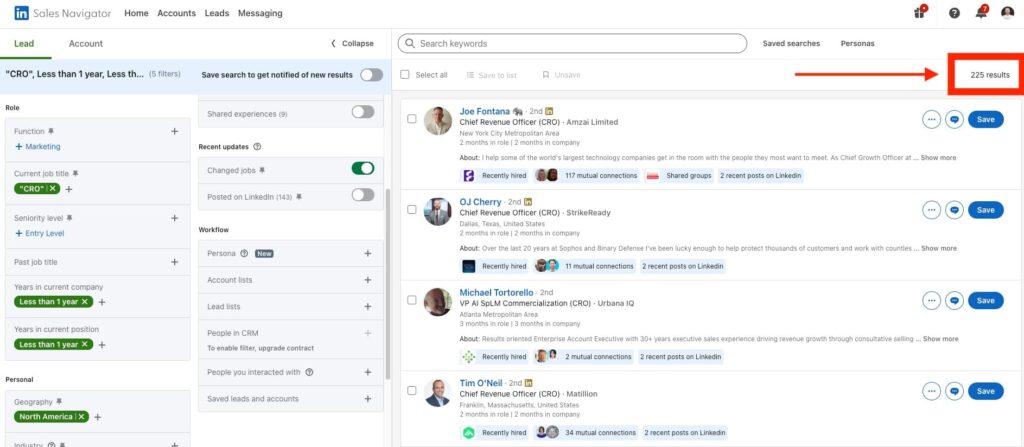This screenshot has width=1024, height=447.
Task: Select Joe Fontana's checkbox
Action: 411,119
